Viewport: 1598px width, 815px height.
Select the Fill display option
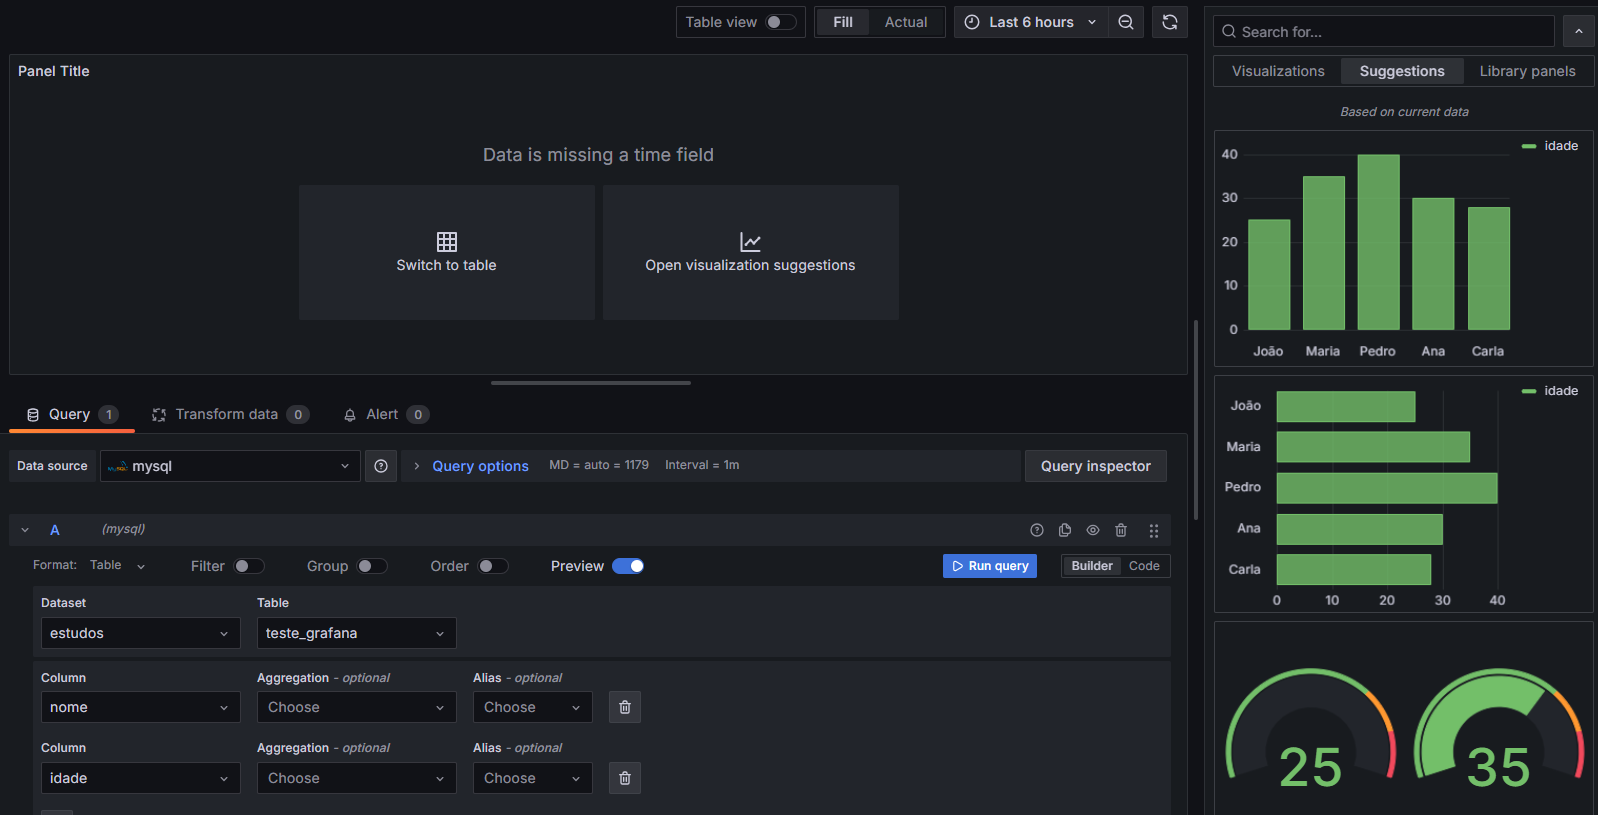click(843, 22)
